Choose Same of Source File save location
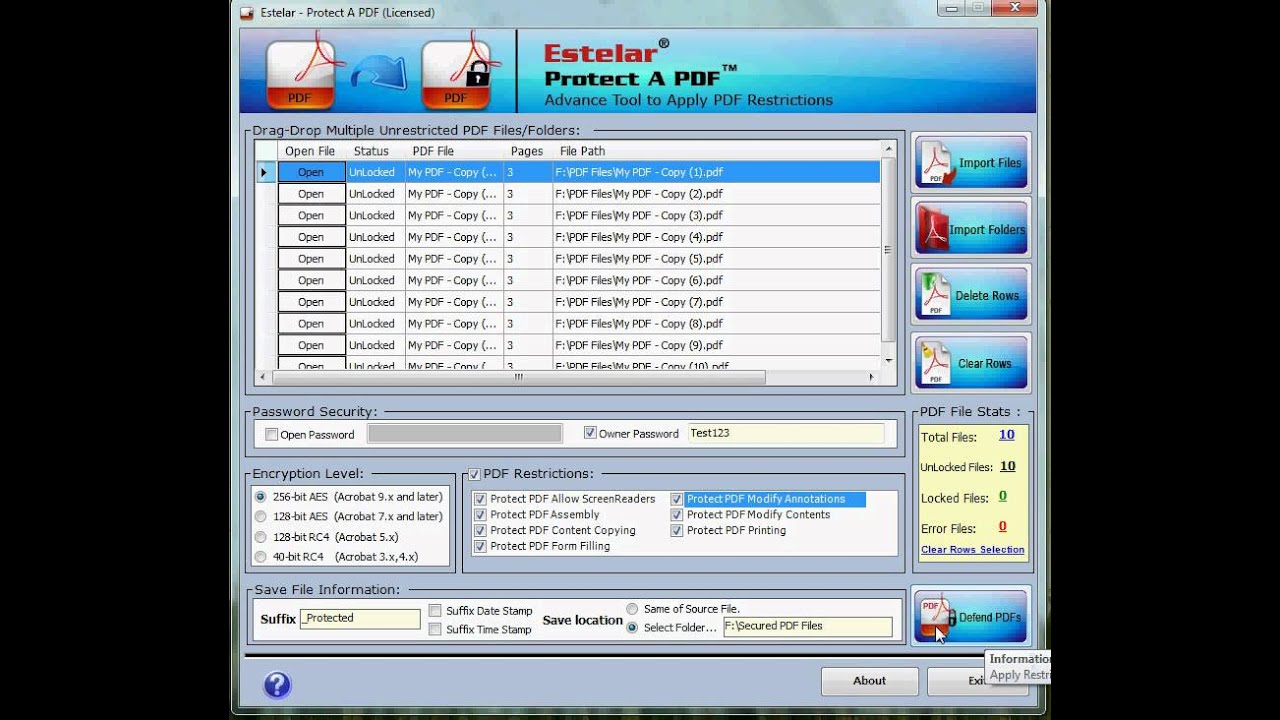Screen dimensions: 1280x720 coord(632,609)
